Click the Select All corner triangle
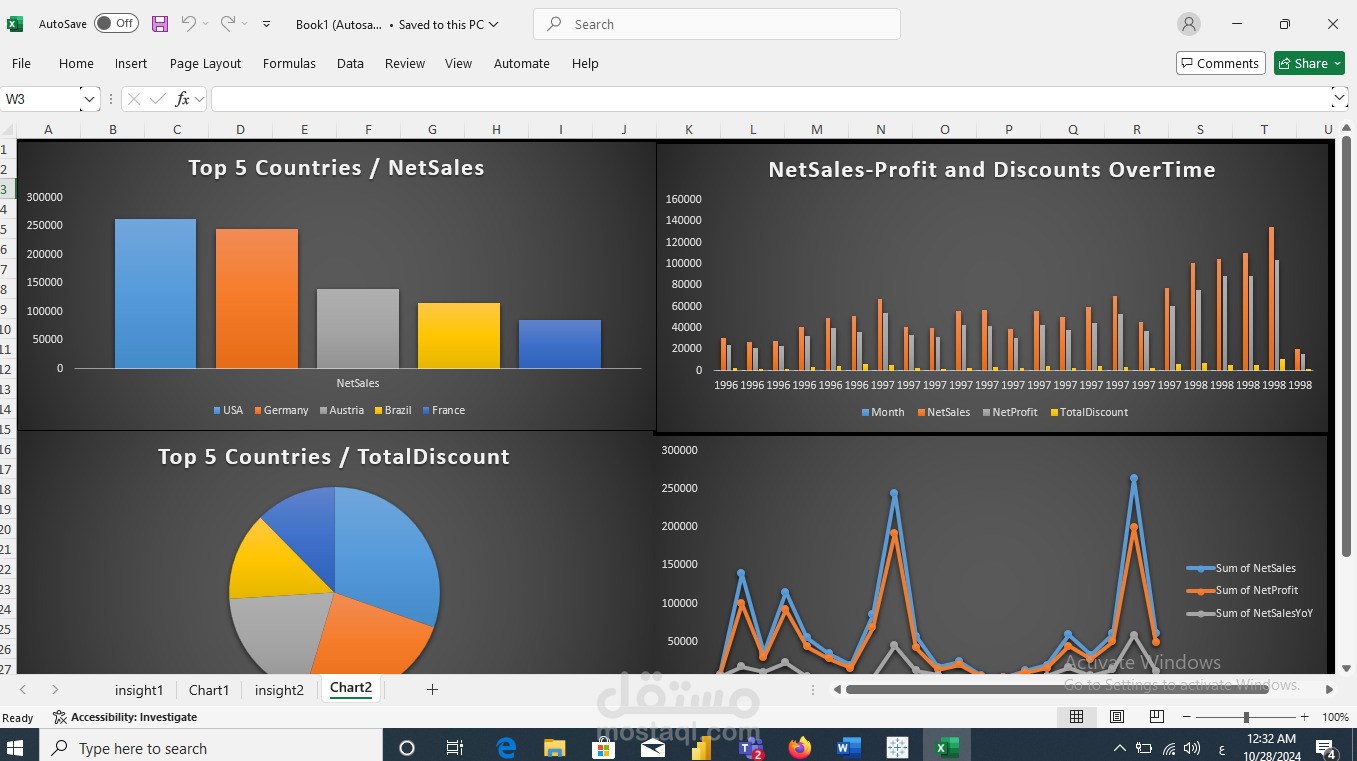The image size is (1357, 761). [x=8, y=130]
